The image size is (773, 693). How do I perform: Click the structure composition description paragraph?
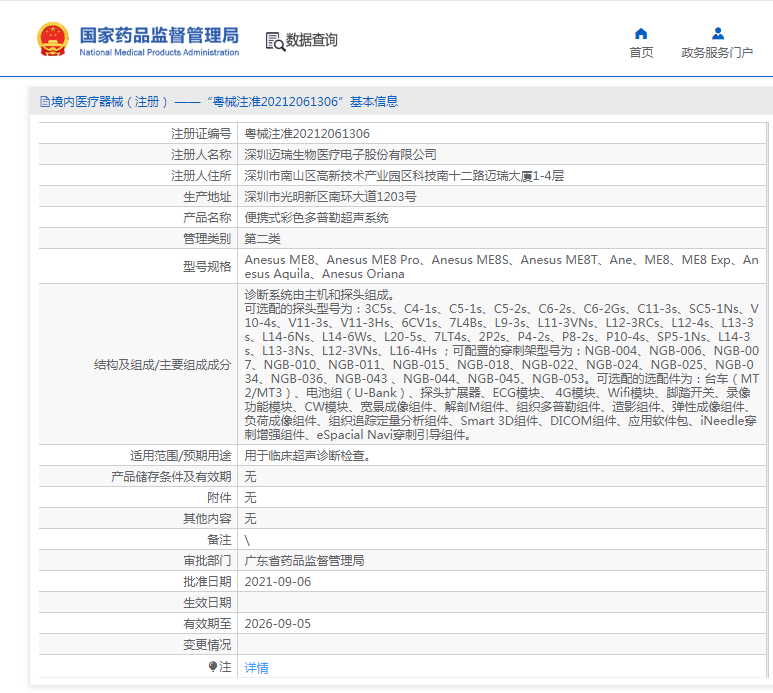coord(501,365)
